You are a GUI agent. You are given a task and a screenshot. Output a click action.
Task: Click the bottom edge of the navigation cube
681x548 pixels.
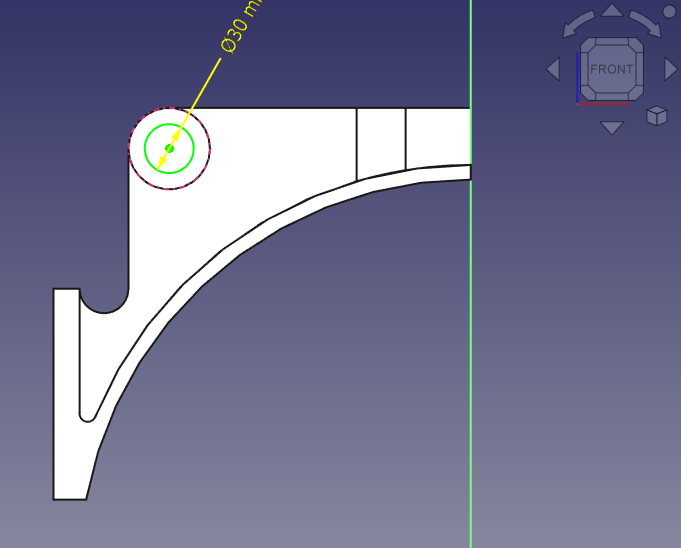(x=611, y=96)
